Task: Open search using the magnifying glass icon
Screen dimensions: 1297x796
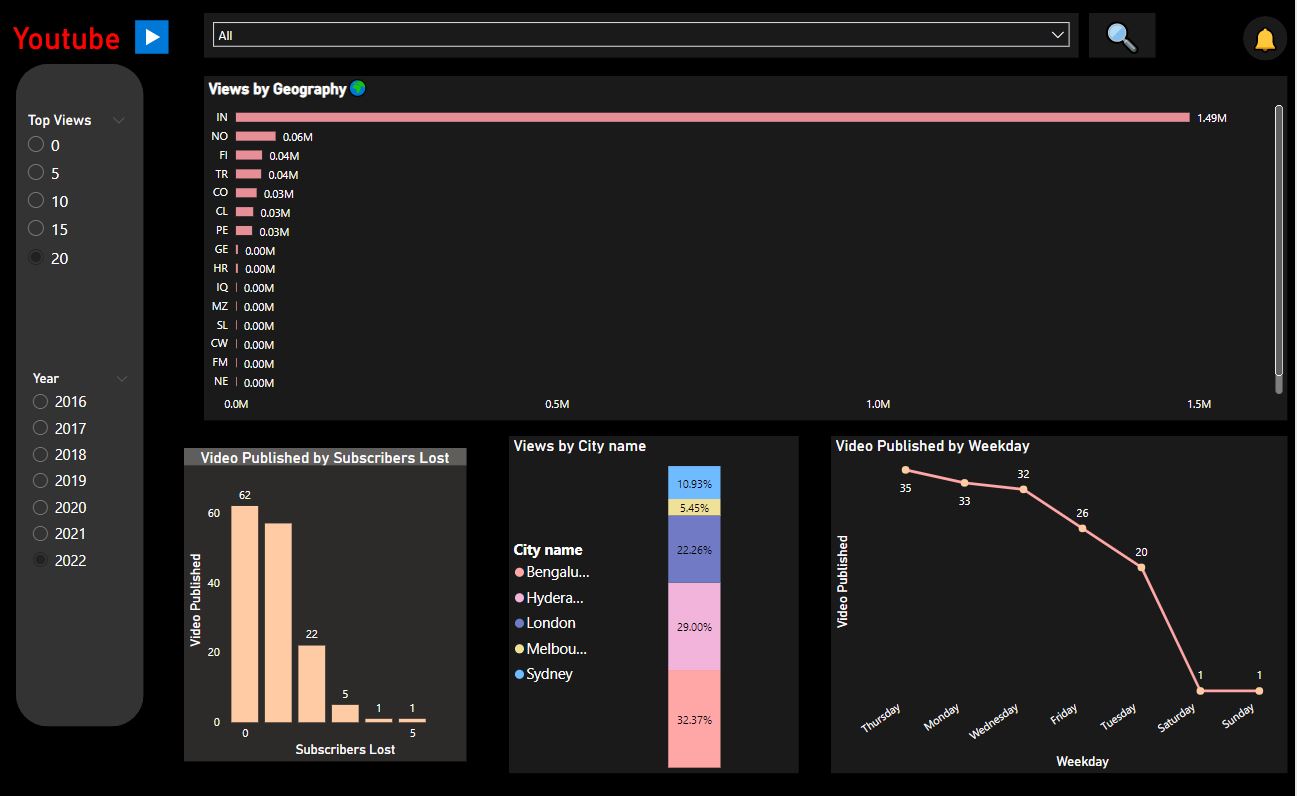Action: click(x=1121, y=35)
